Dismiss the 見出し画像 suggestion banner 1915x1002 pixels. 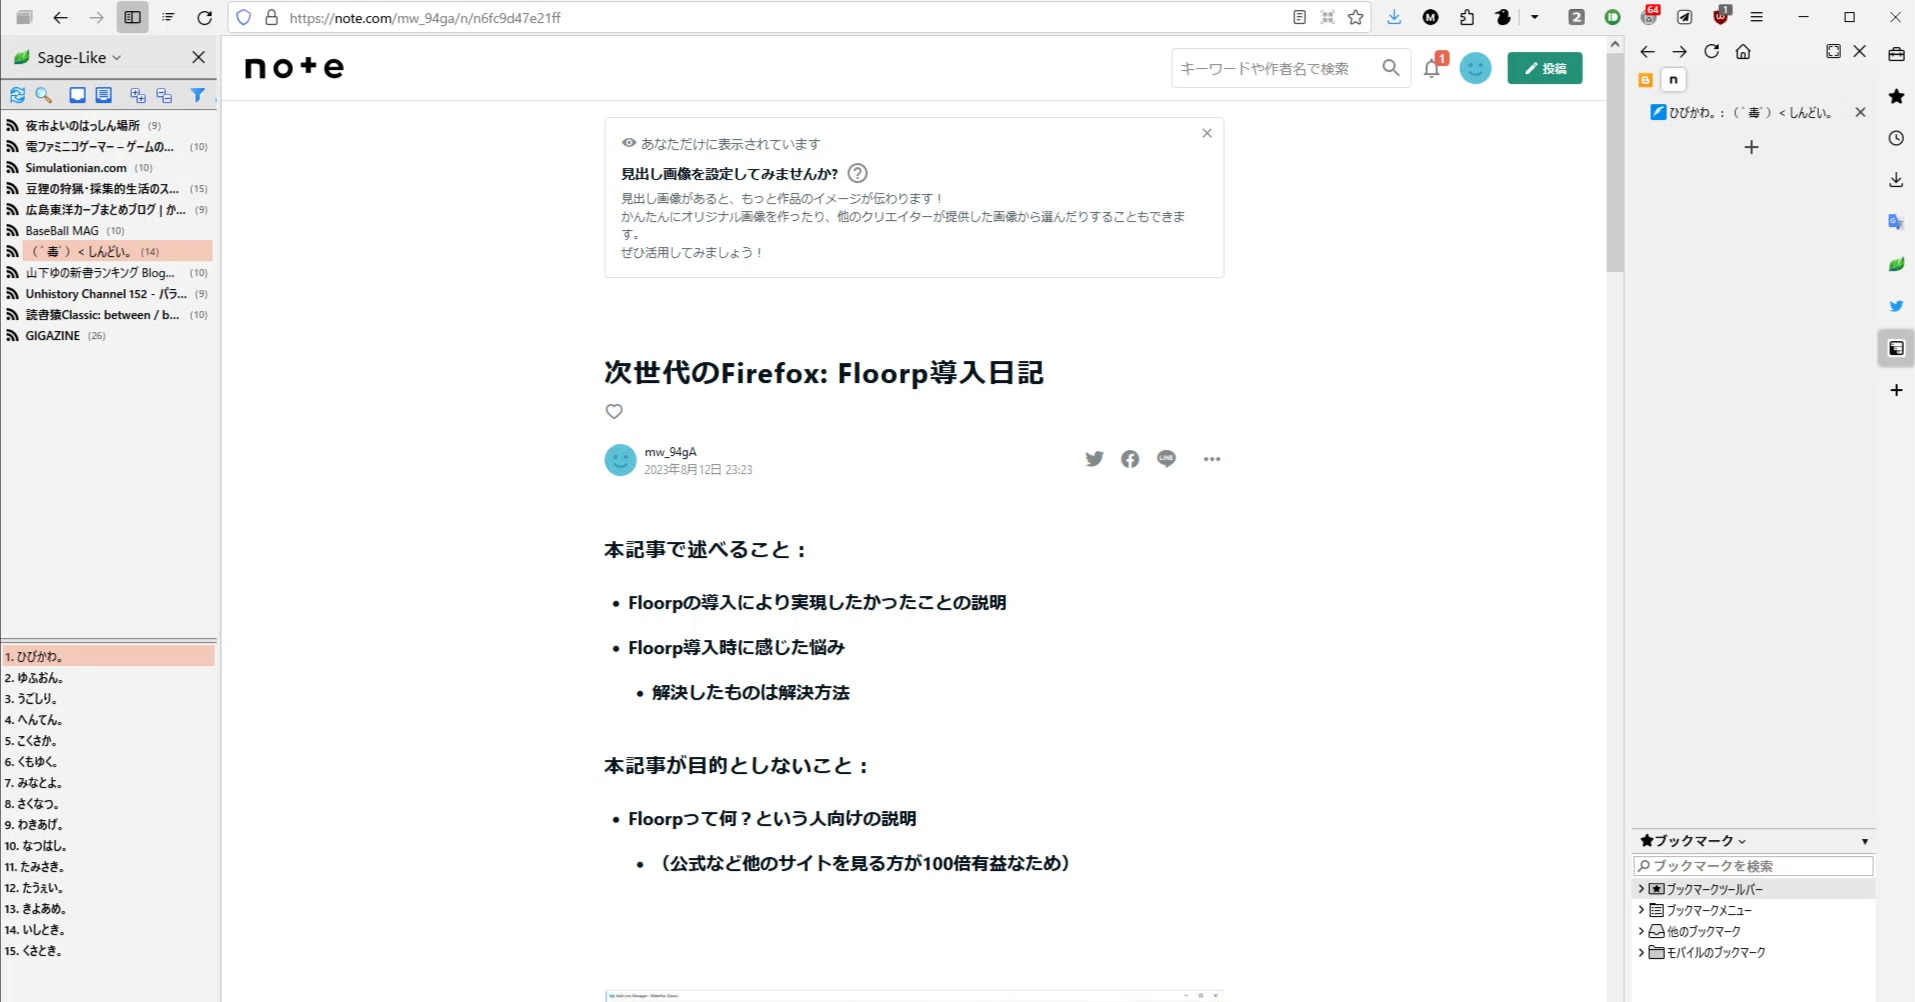1207,133
